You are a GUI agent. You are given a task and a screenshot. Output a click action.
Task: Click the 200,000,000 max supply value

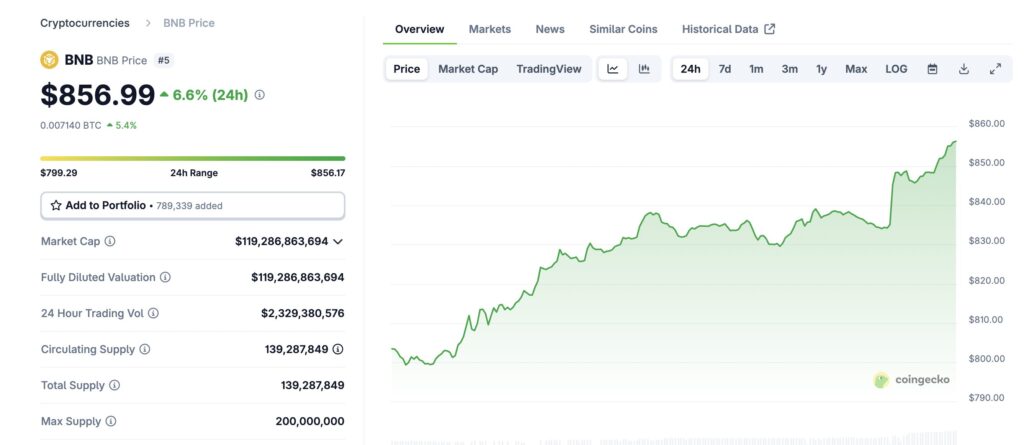coord(310,421)
